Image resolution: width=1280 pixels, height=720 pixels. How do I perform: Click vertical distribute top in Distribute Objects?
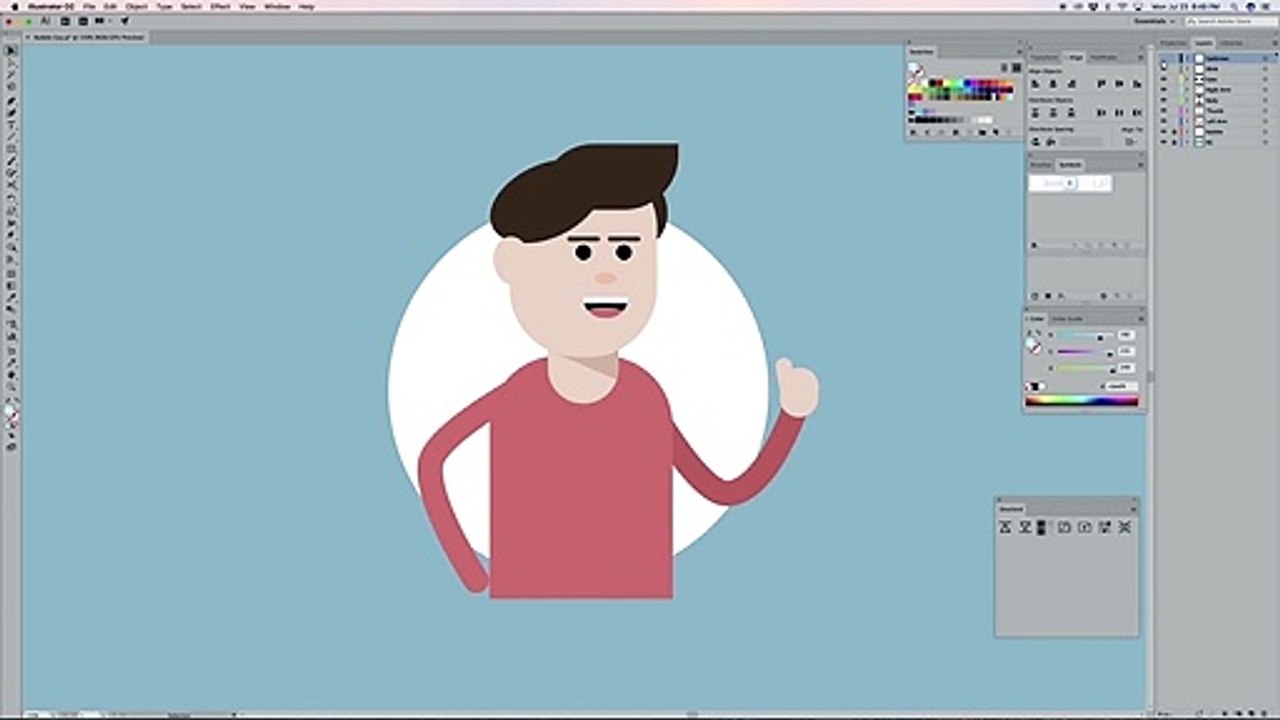(1035, 113)
